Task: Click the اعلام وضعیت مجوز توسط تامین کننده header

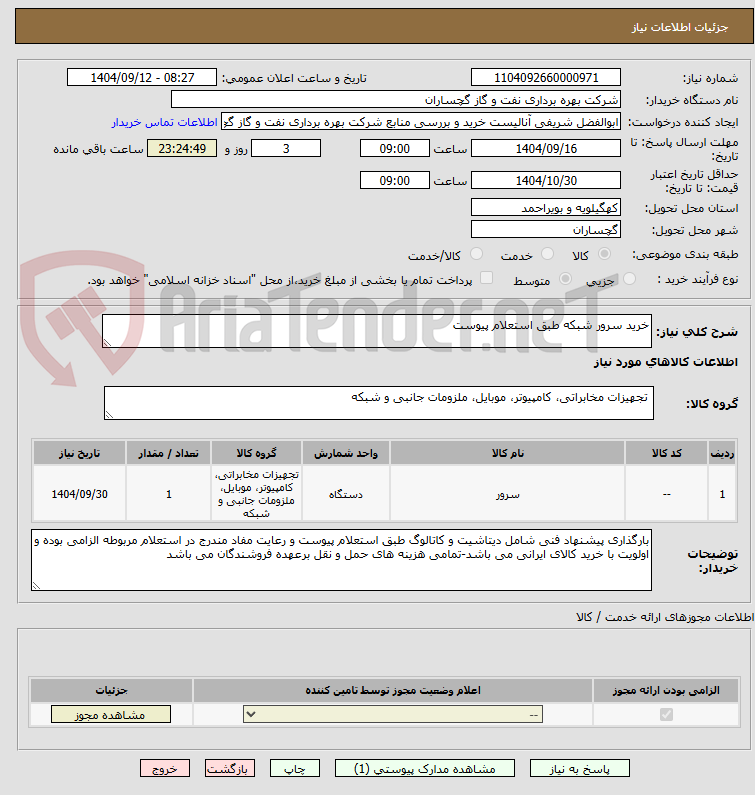Action: [393, 690]
